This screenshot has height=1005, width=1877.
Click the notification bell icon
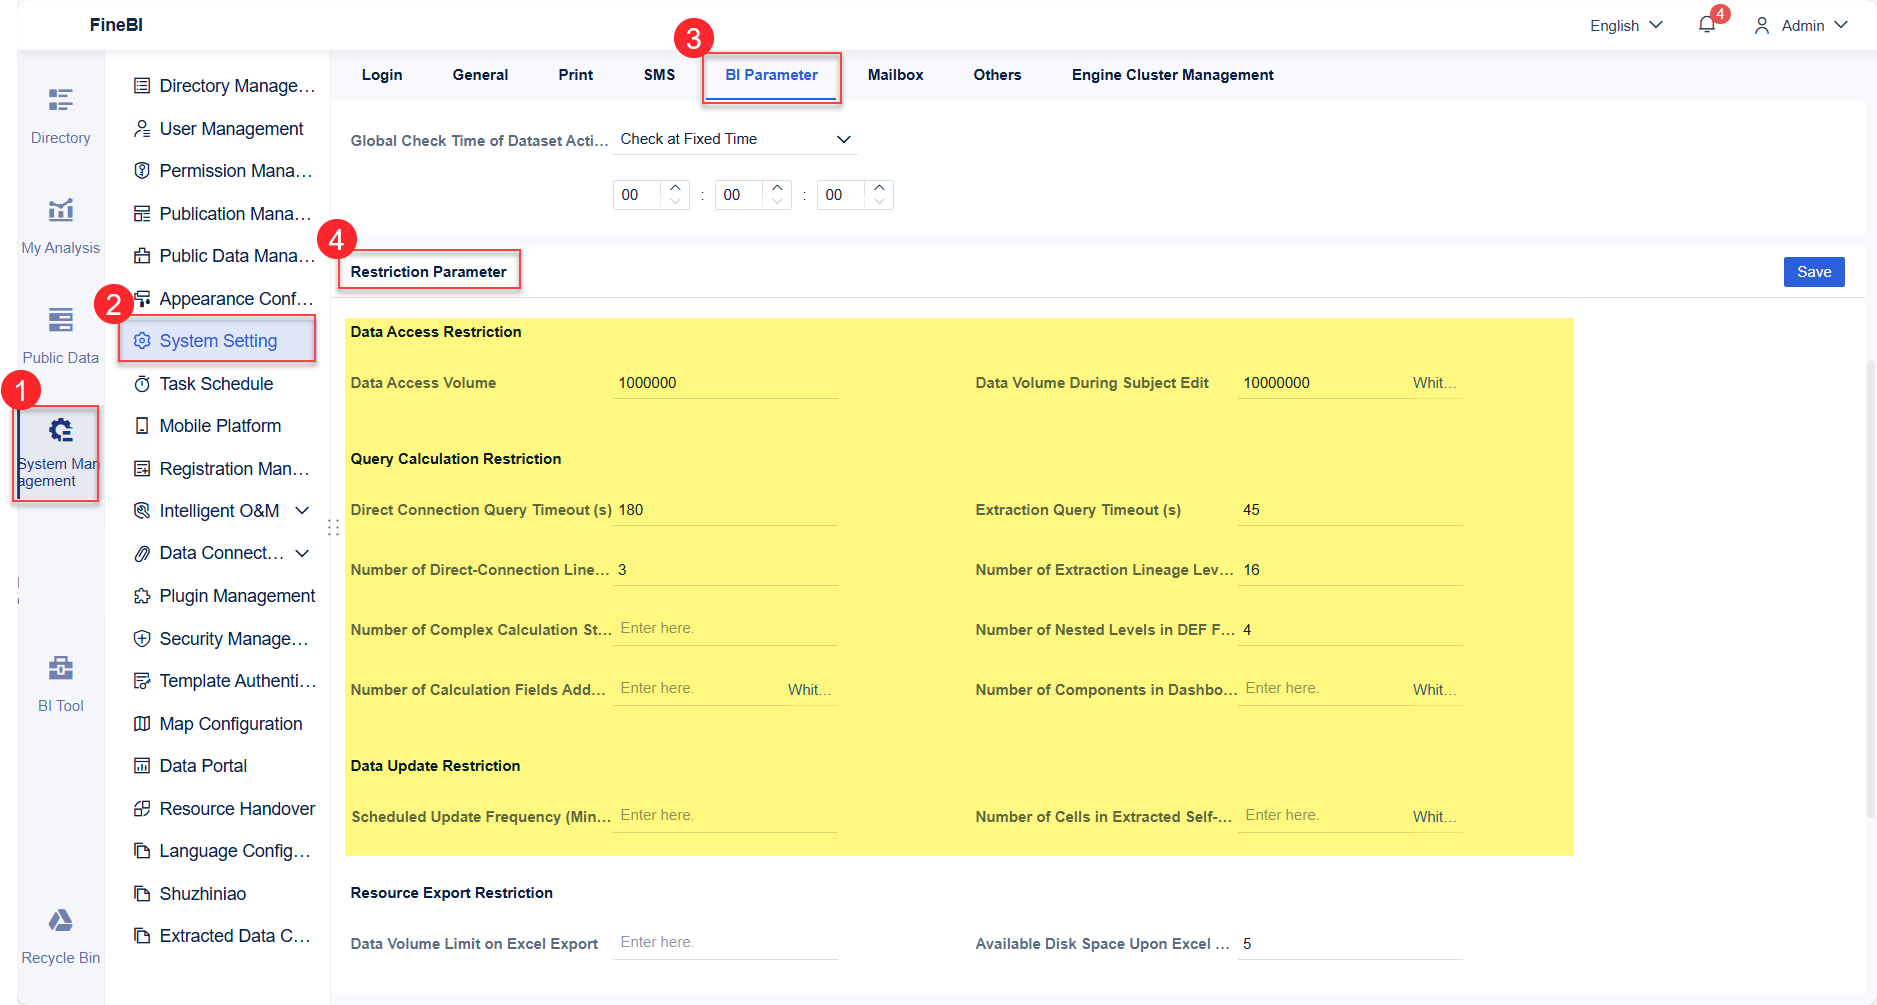point(1707,25)
